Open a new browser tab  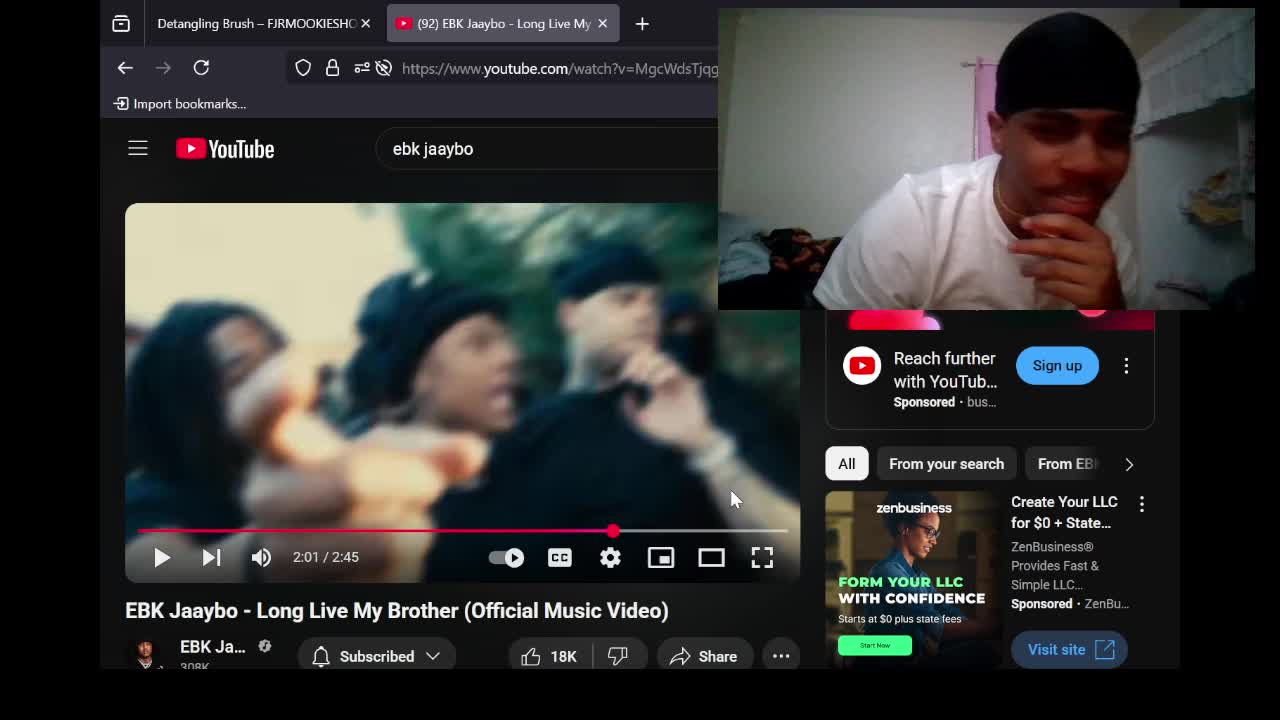642,23
